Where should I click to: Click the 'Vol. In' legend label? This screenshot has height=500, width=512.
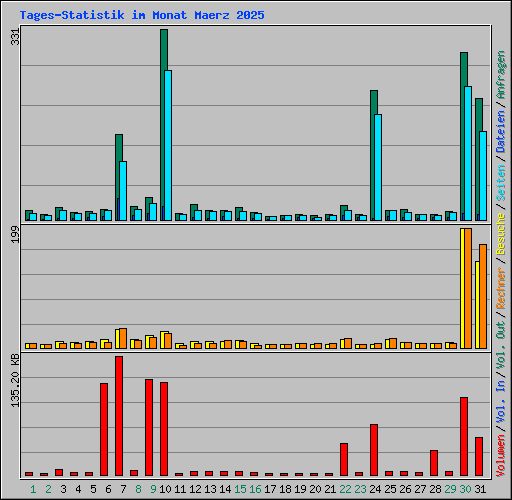point(500,402)
